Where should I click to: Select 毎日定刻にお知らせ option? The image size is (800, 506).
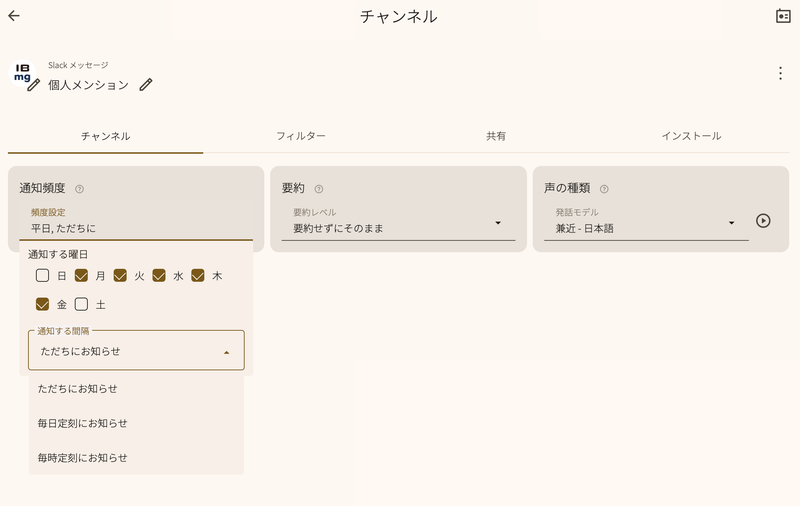pos(136,423)
